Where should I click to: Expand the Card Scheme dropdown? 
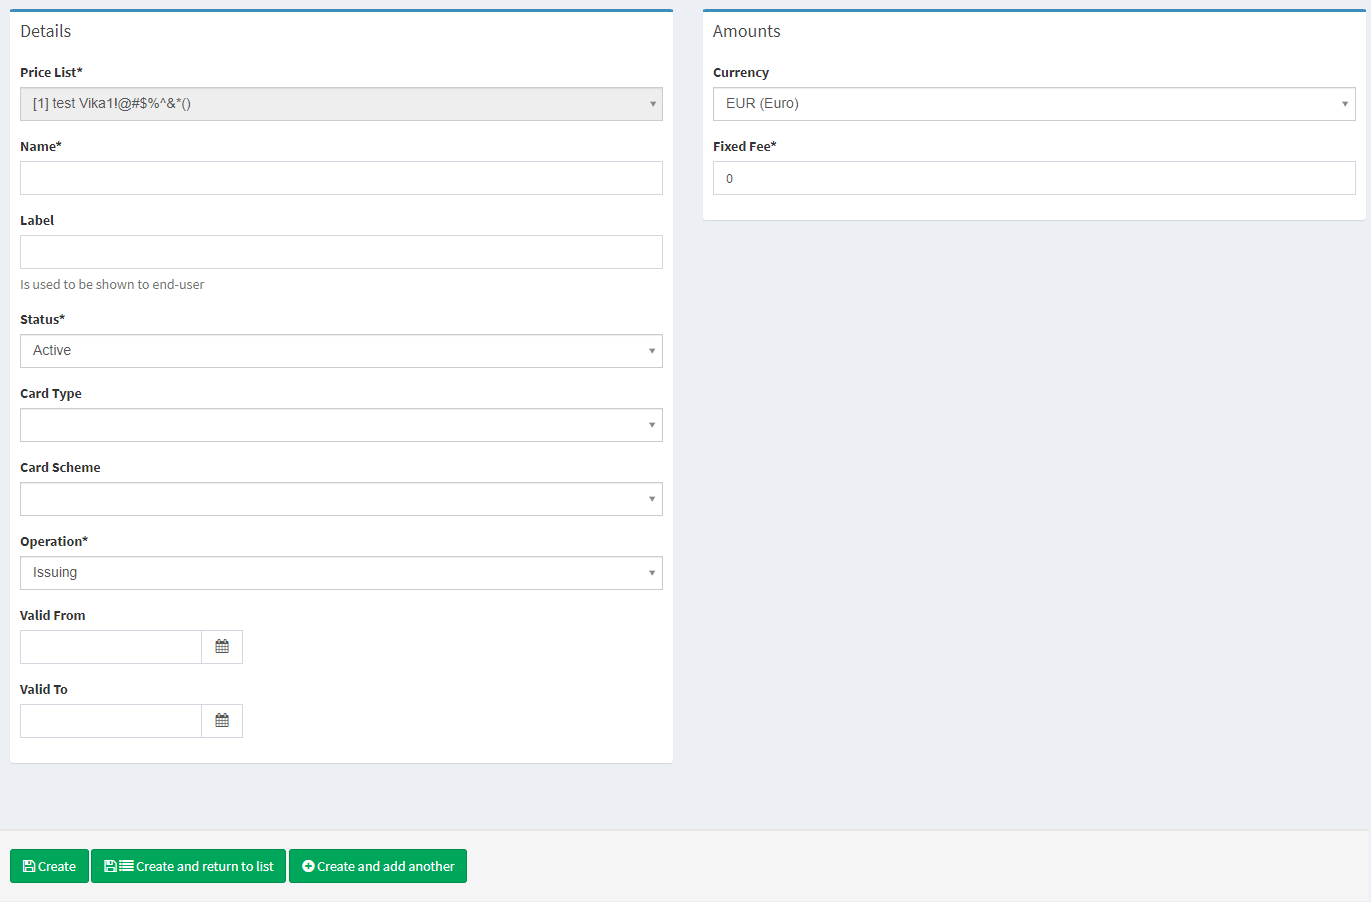[340, 499]
